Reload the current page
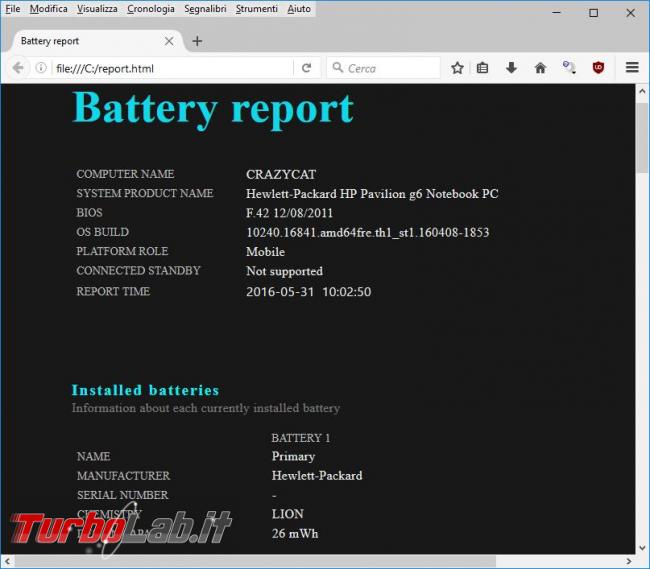 tap(306, 68)
